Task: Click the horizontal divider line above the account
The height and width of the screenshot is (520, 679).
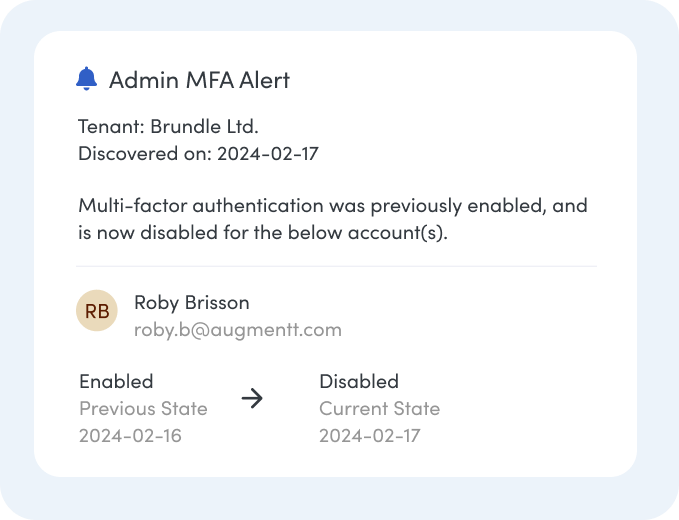Action: click(x=336, y=266)
